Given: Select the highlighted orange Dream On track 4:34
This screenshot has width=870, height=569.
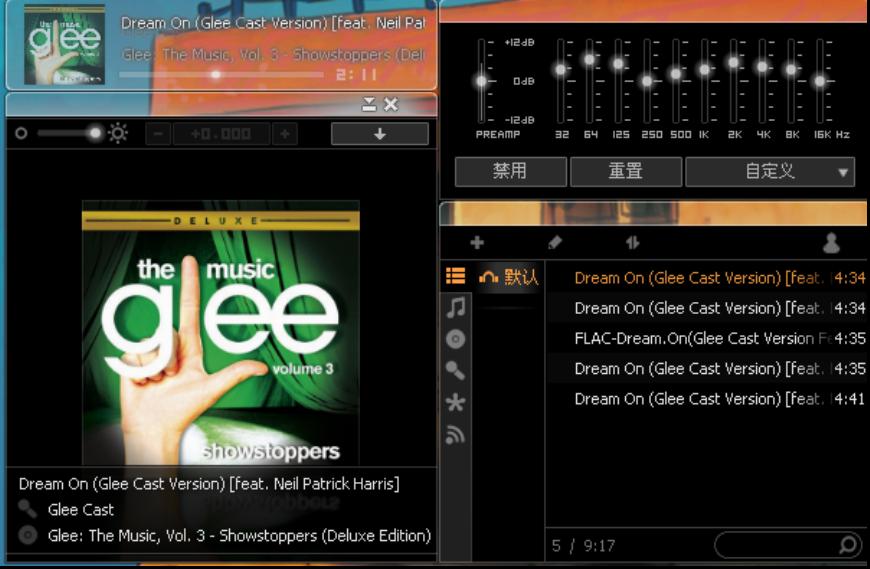Looking at the screenshot, I should tap(707, 277).
